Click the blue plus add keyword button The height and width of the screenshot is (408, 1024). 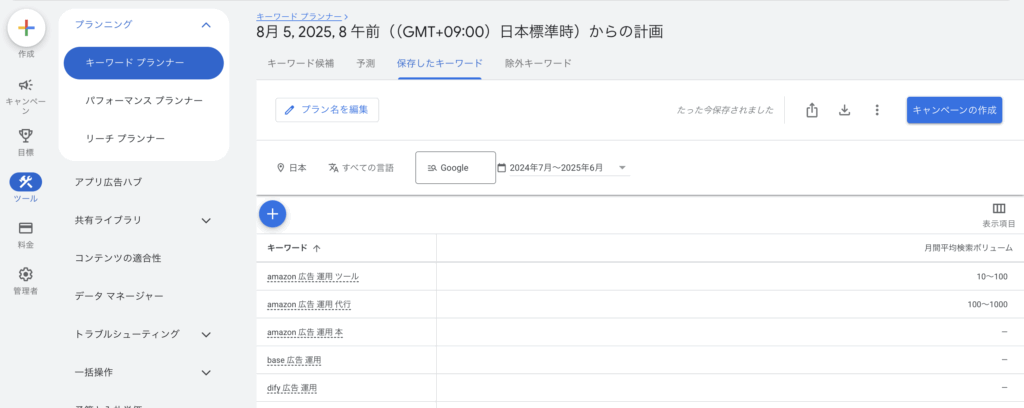273,213
